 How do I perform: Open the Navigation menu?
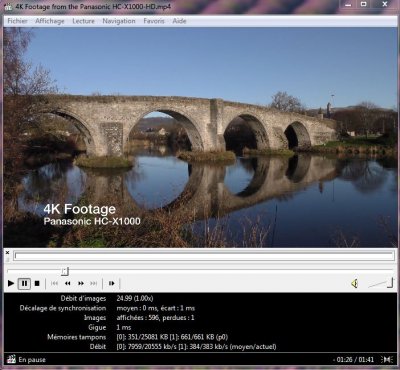[x=119, y=21]
